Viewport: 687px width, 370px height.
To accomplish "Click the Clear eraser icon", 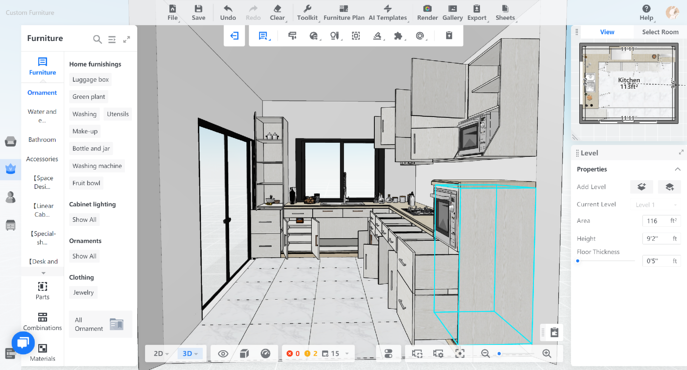I will (277, 13).
